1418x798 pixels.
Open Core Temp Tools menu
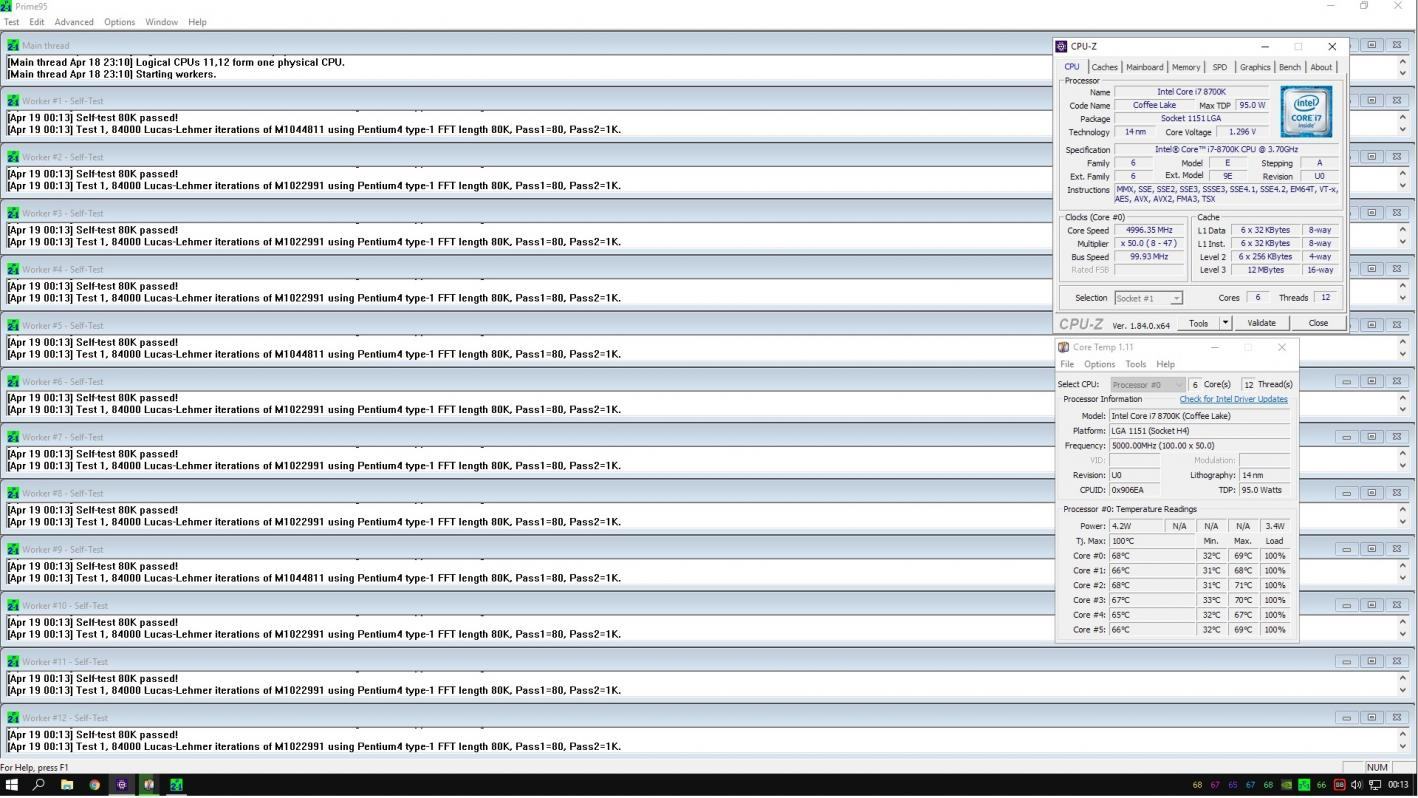click(x=1135, y=364)
